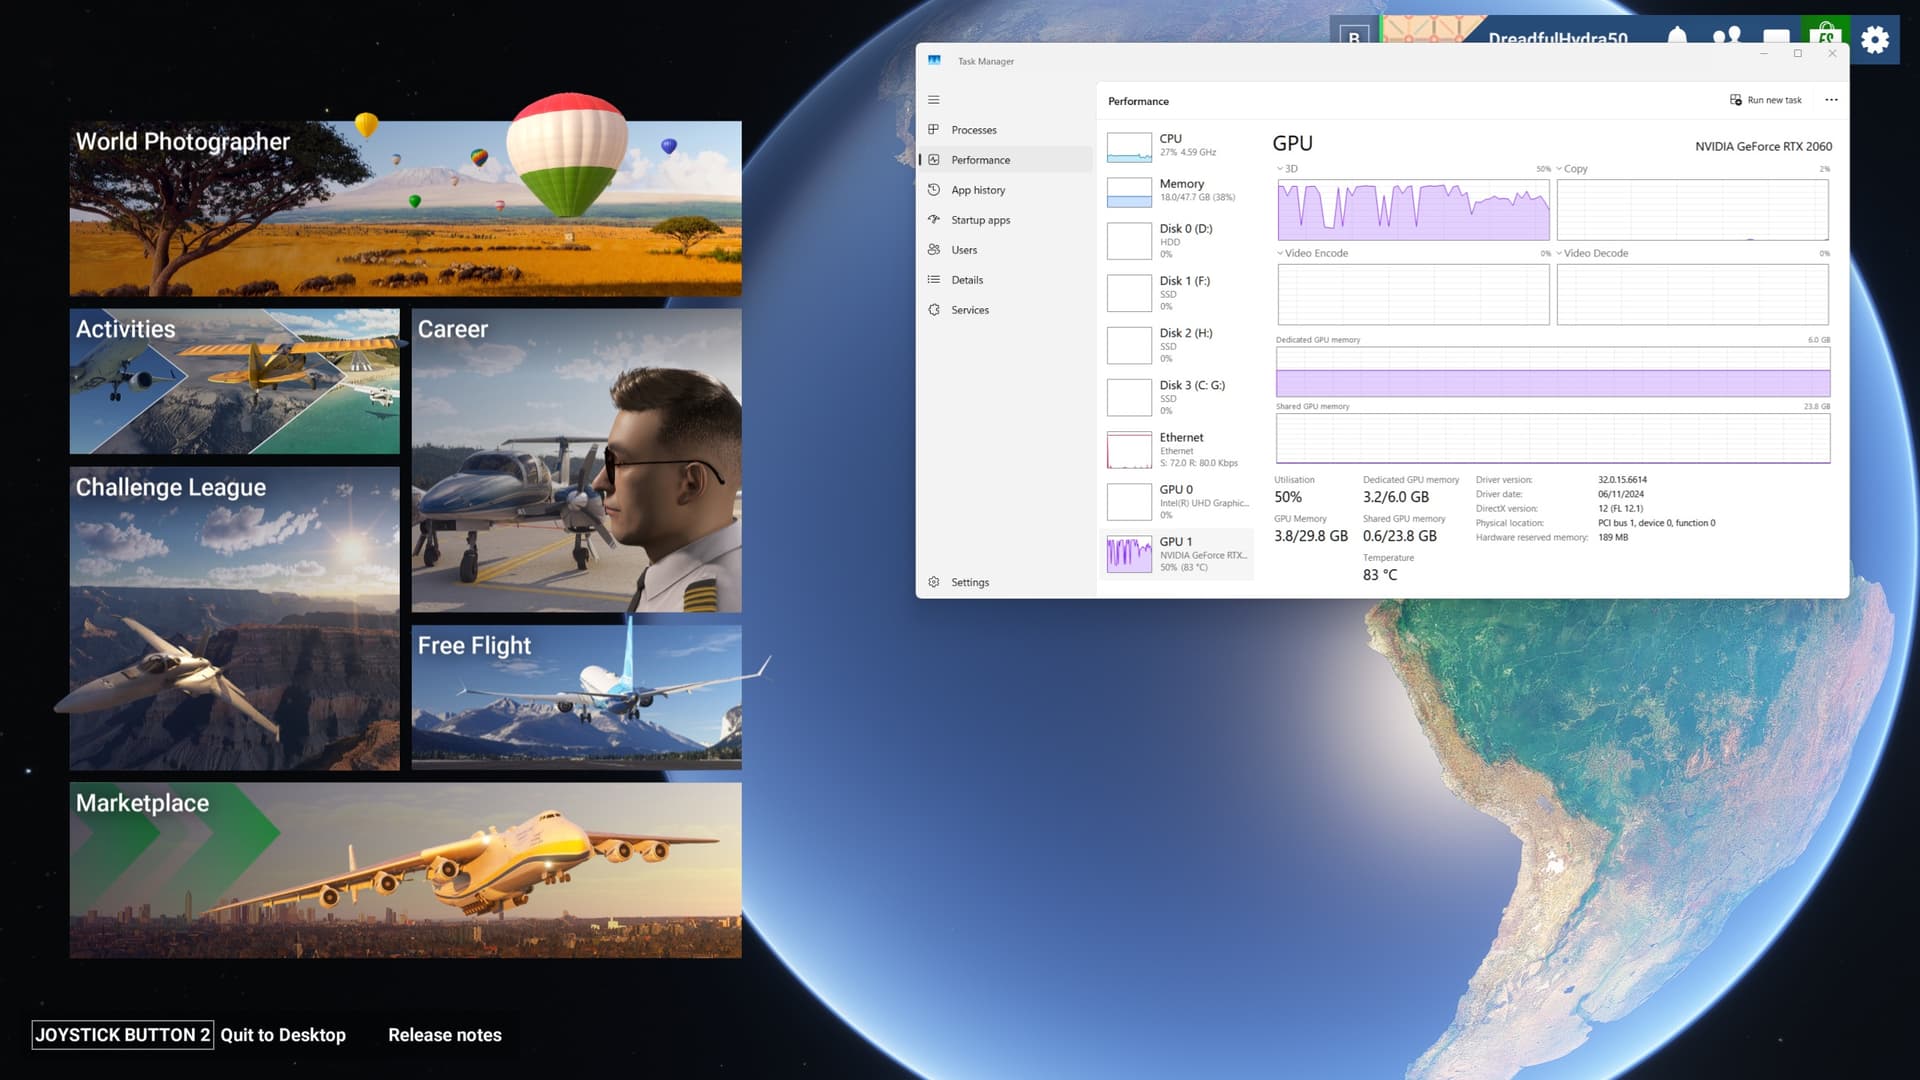Viewport: 1920px width, 1080px height.
Task: Click Quit to Desktop
Action: 283,1035
